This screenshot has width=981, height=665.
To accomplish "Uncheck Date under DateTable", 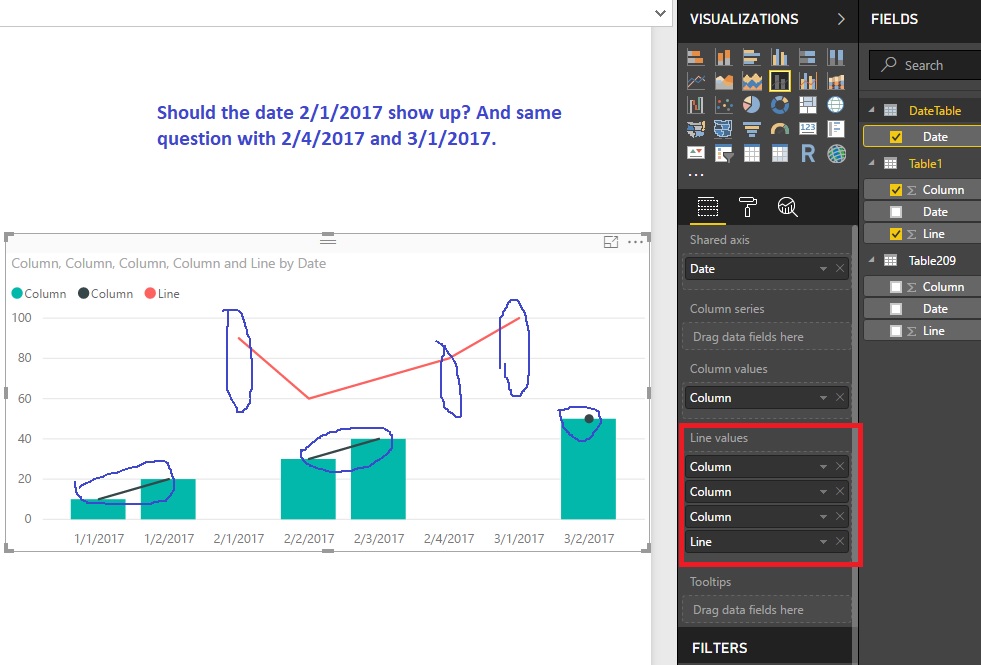I will click(896, 136).
